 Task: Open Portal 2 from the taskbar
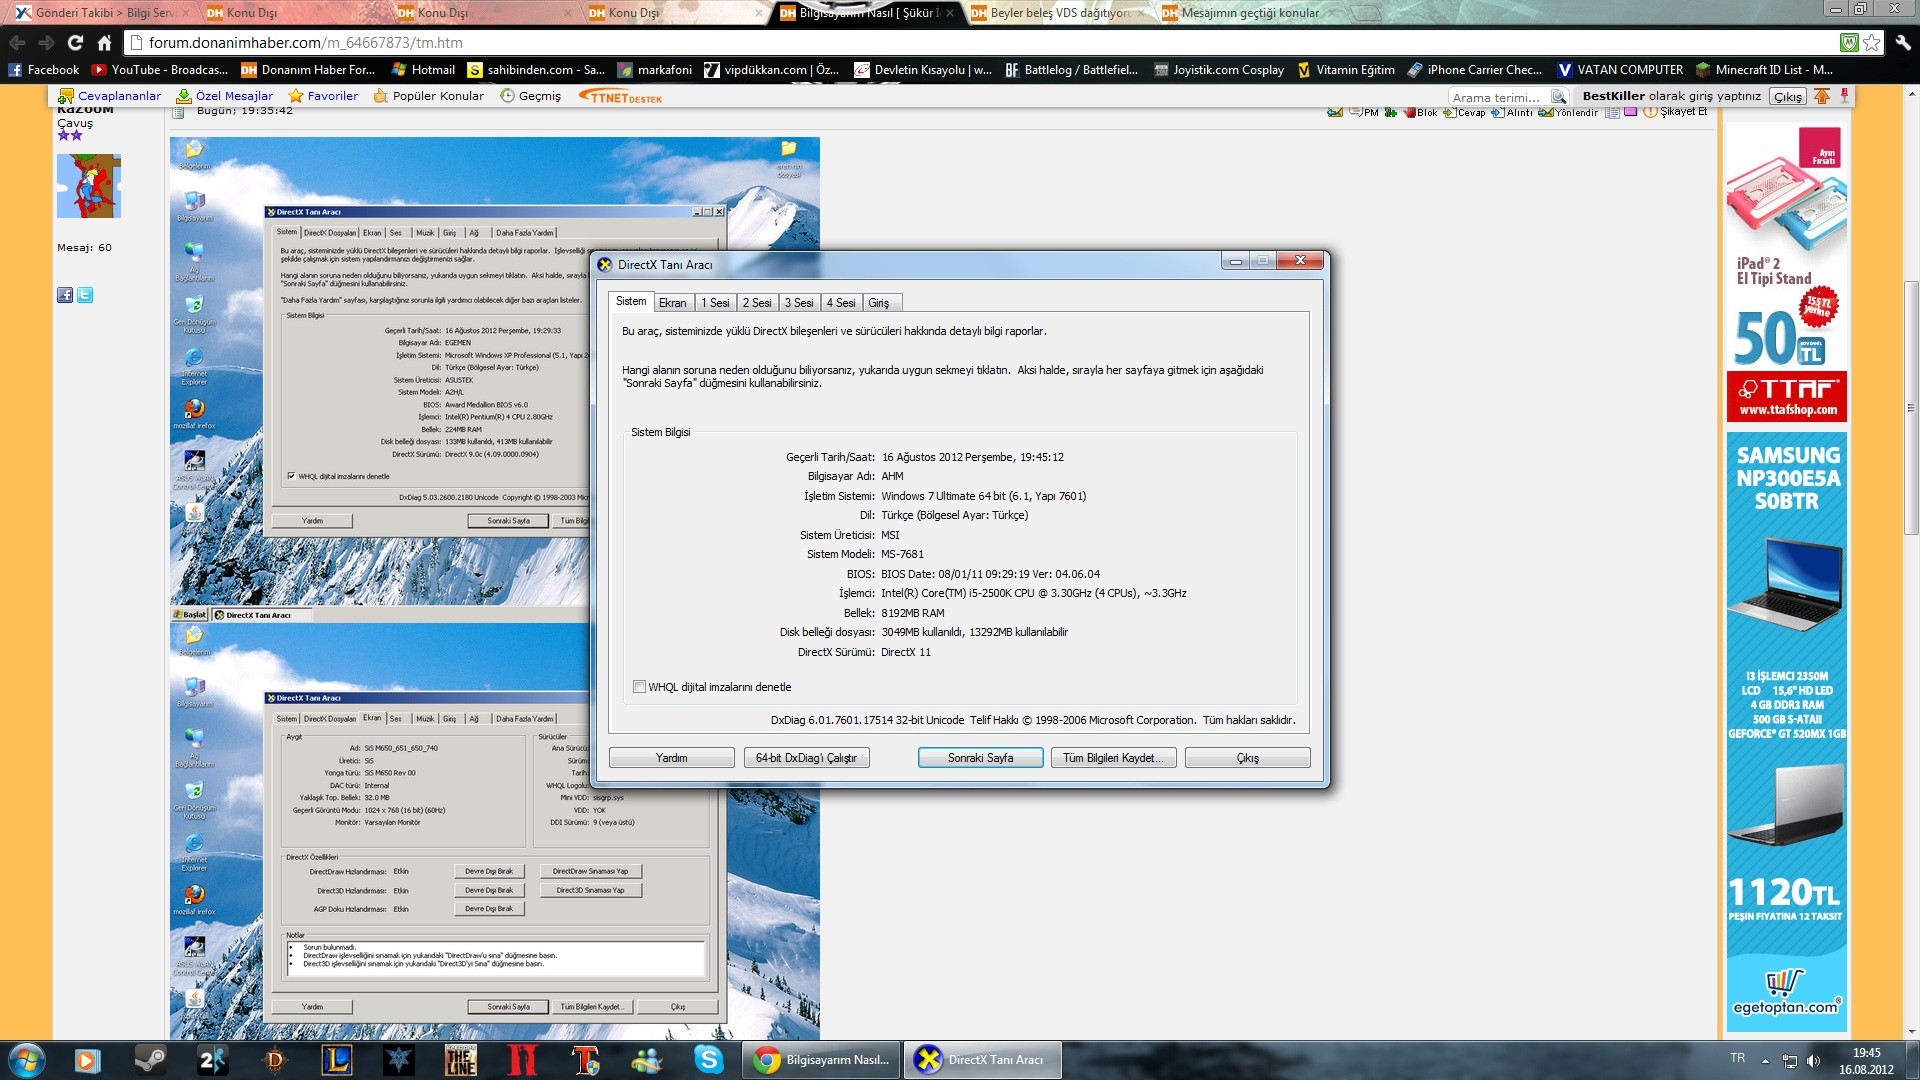(x=213, y=1060)
